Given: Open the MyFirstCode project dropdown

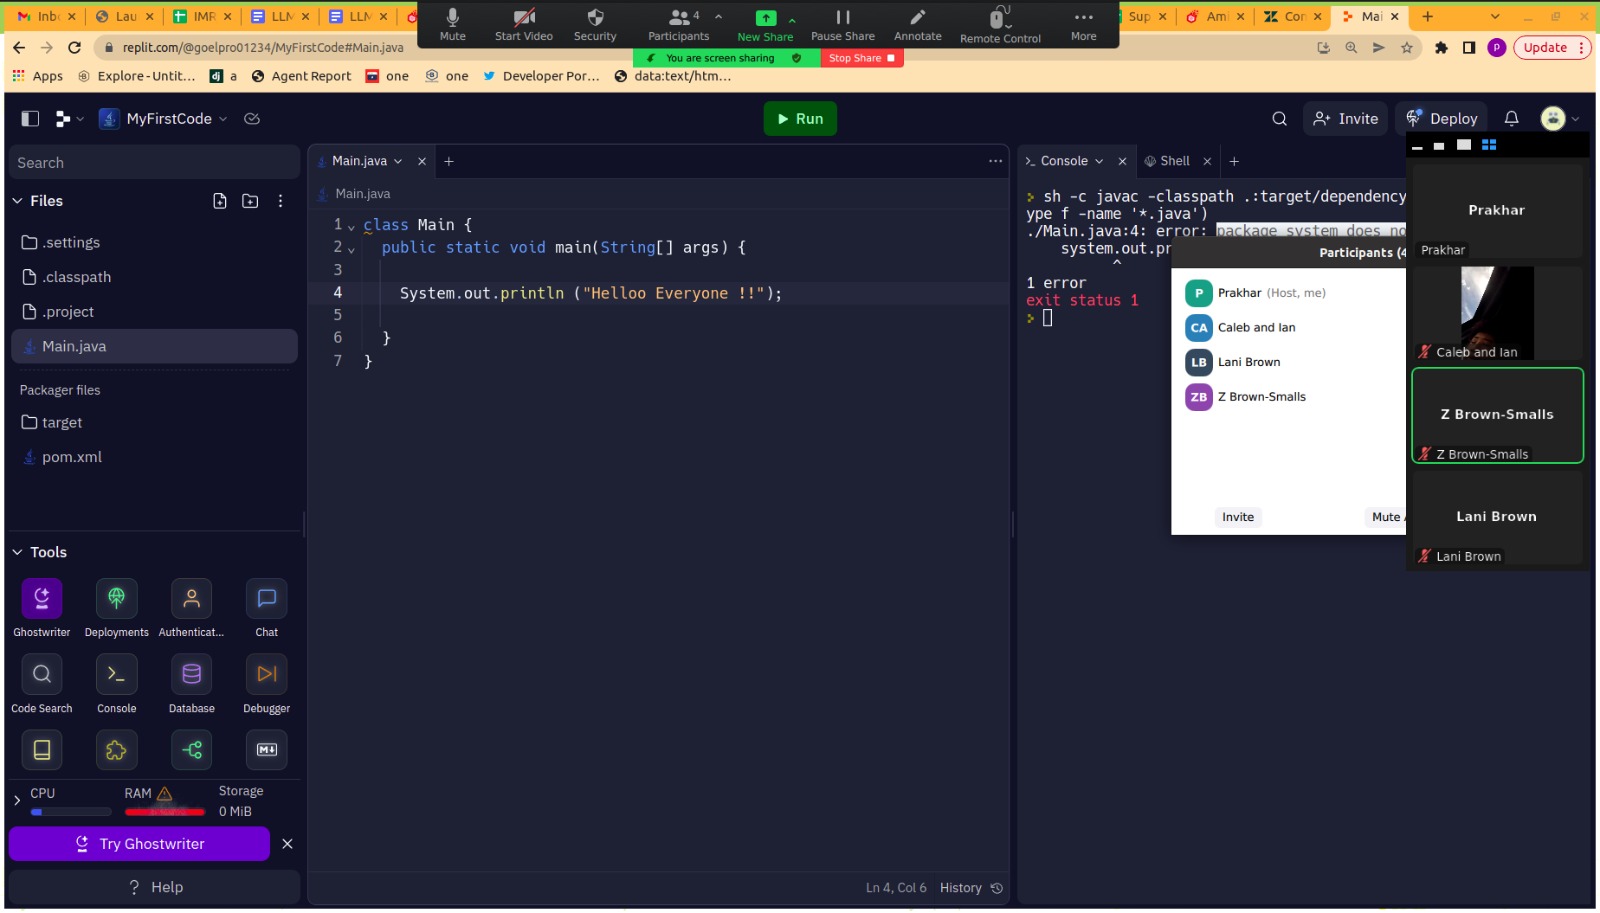Looking at the screenshot, I should 169,119.
